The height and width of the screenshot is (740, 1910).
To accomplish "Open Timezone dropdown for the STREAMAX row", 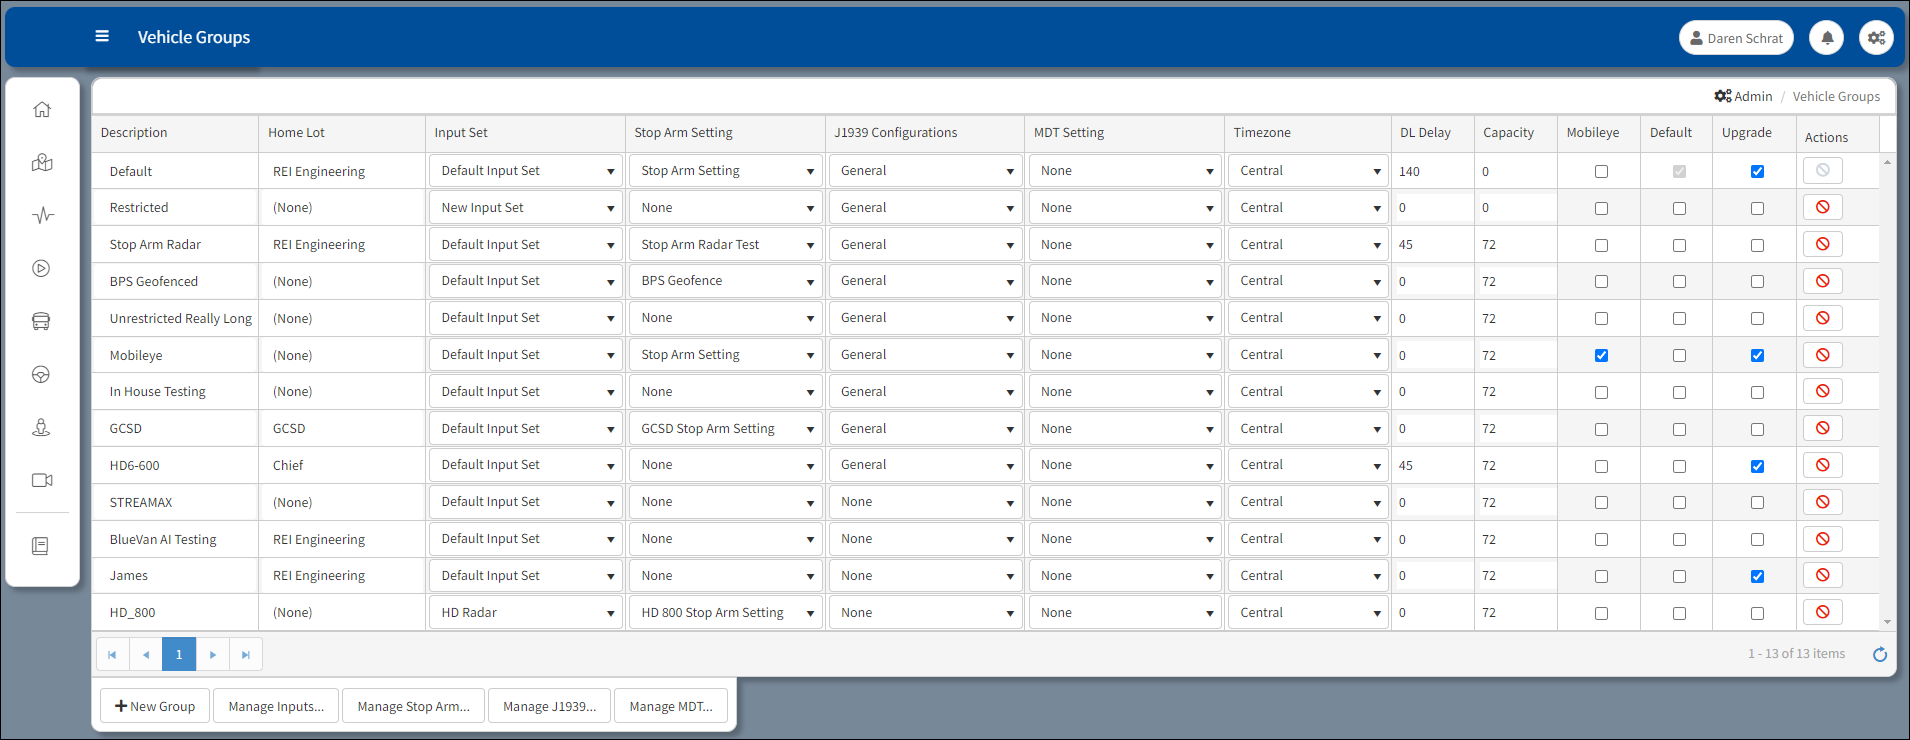I will pyautogui.click(x=1308, y=503).
